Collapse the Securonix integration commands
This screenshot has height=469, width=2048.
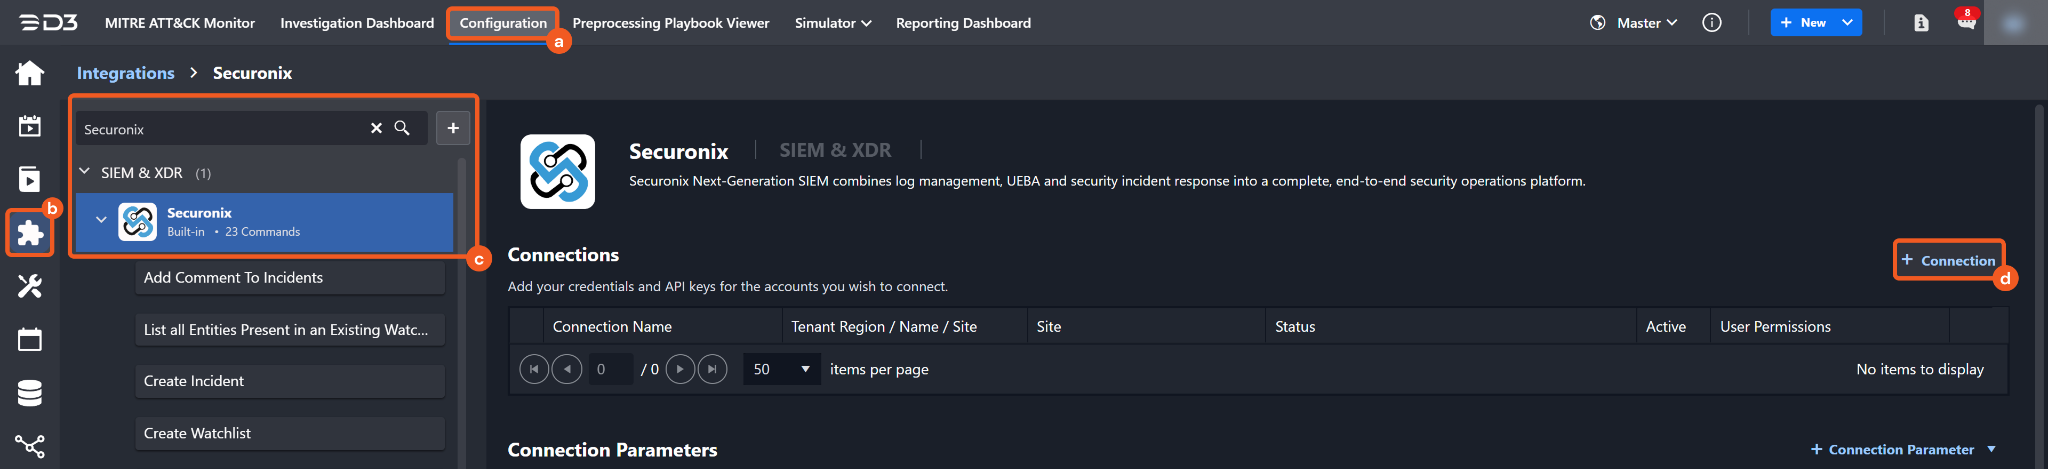point(101,220)
